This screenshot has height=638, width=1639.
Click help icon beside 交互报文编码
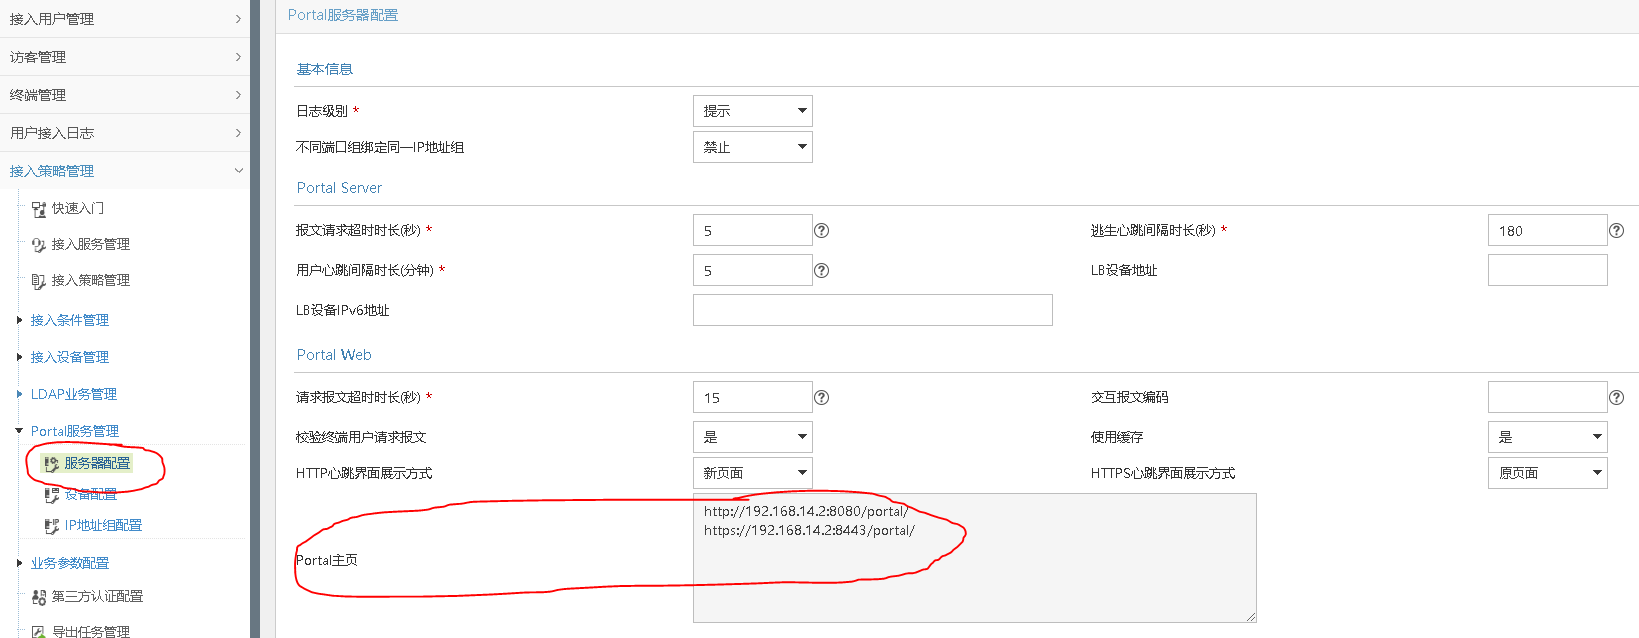click(x=1616, y=398)
